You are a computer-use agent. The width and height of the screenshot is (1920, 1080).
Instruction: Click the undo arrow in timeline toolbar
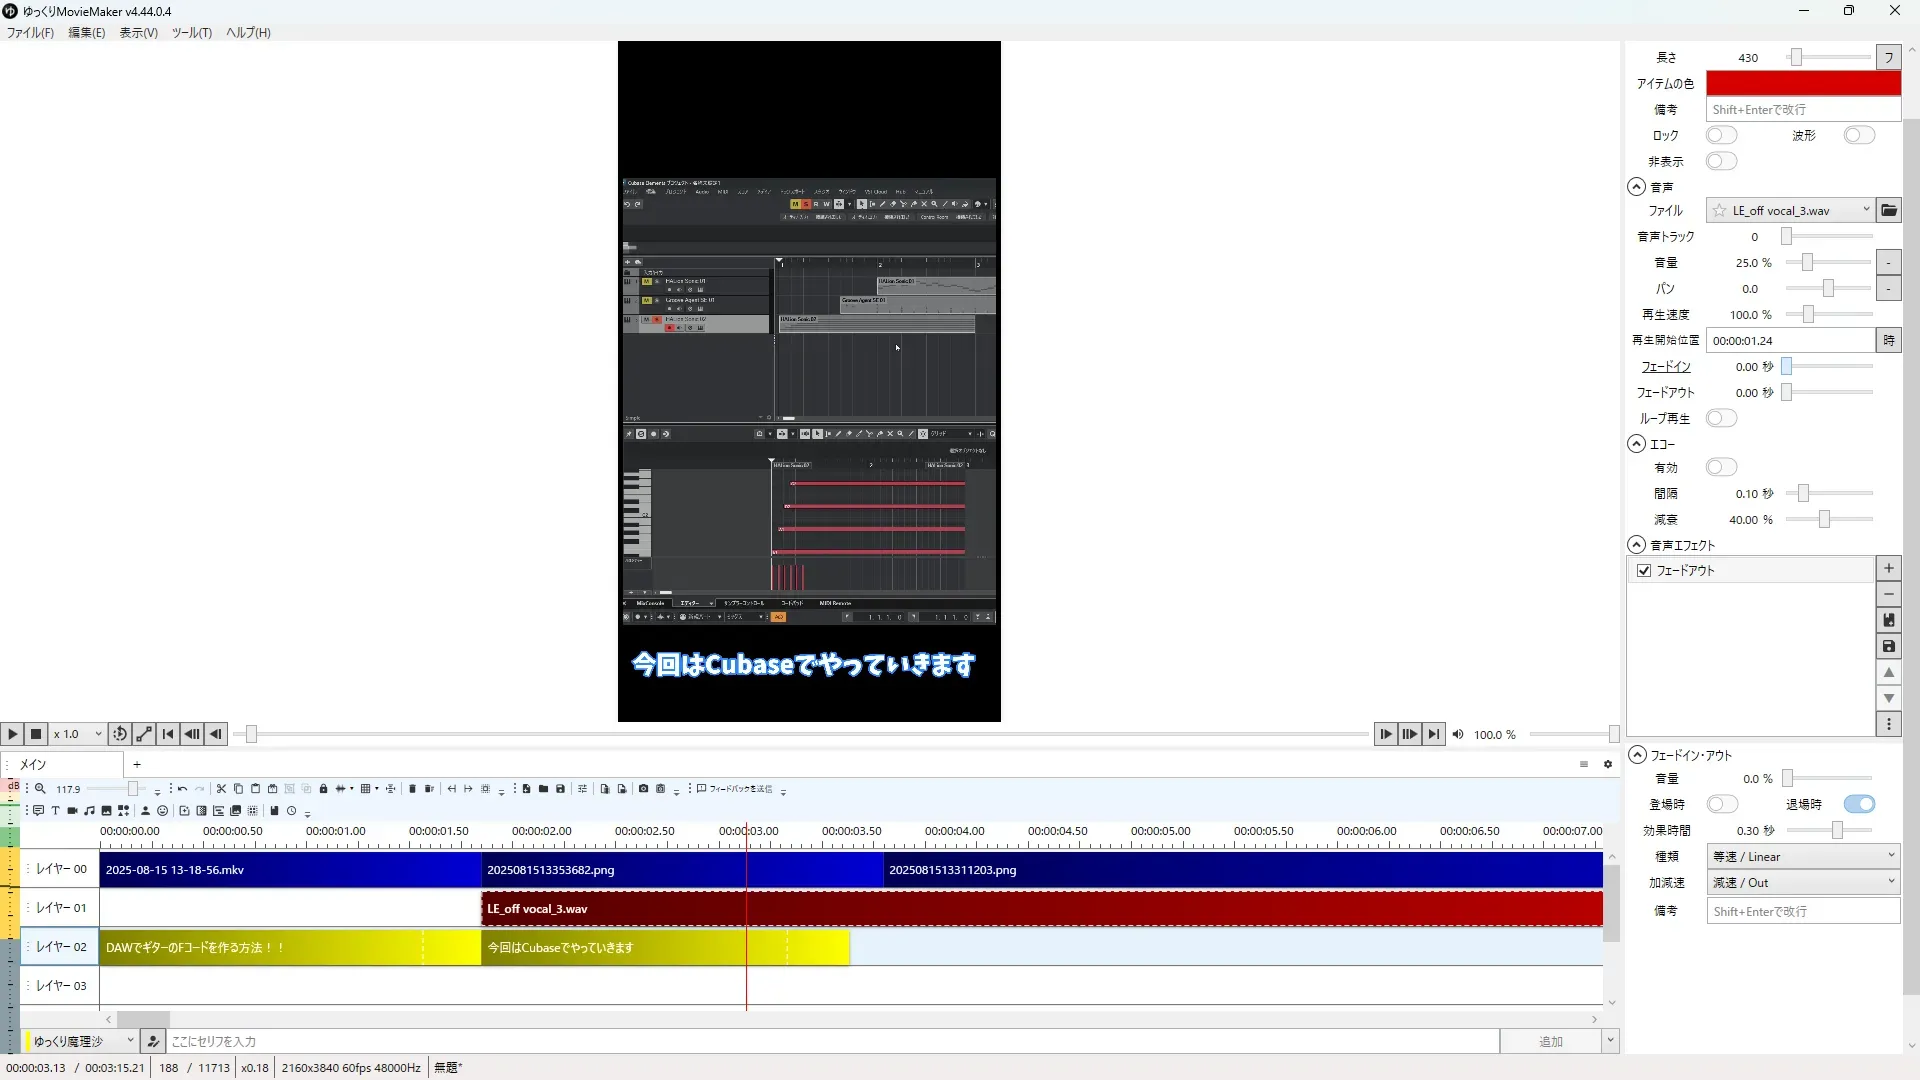(182, 789)
